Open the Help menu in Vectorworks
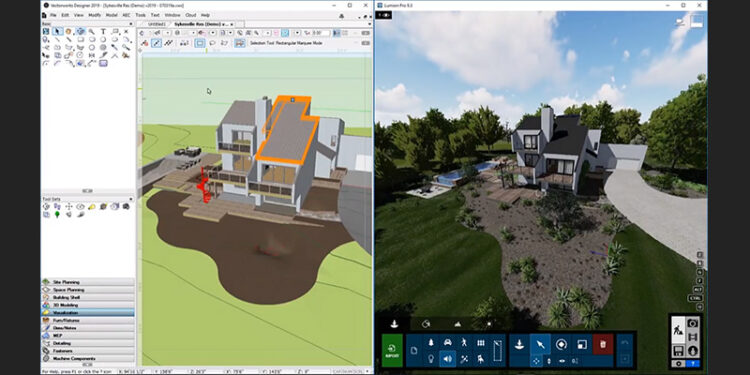750x375 pixels. pos(205,15)
